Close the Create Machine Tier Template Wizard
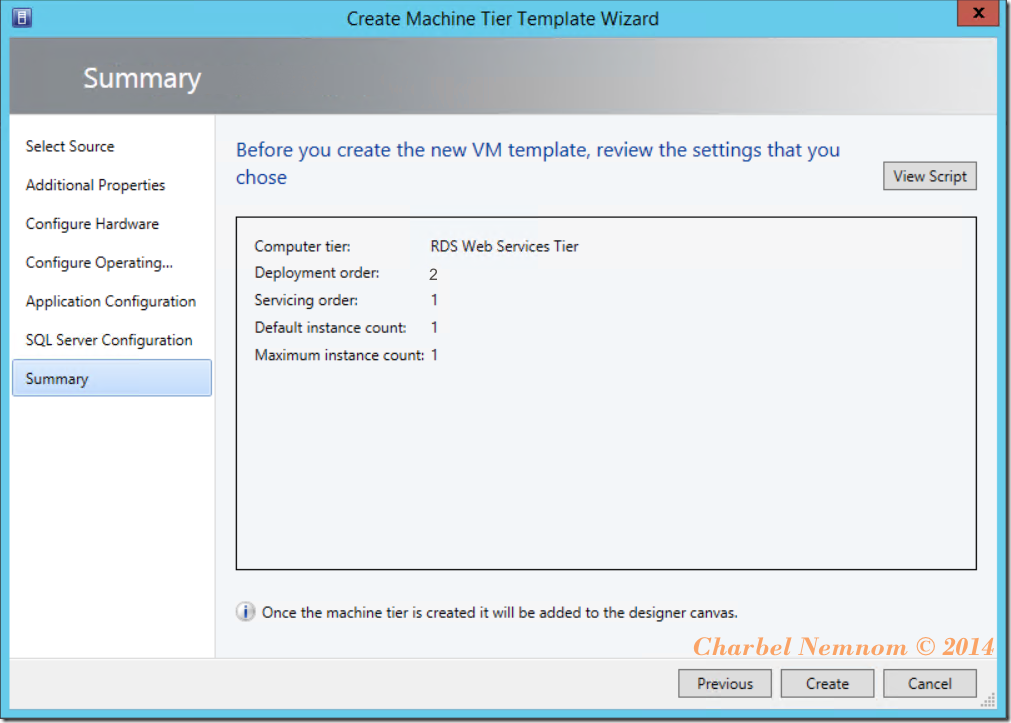The image size is (1011, 723). pos(977,14)
